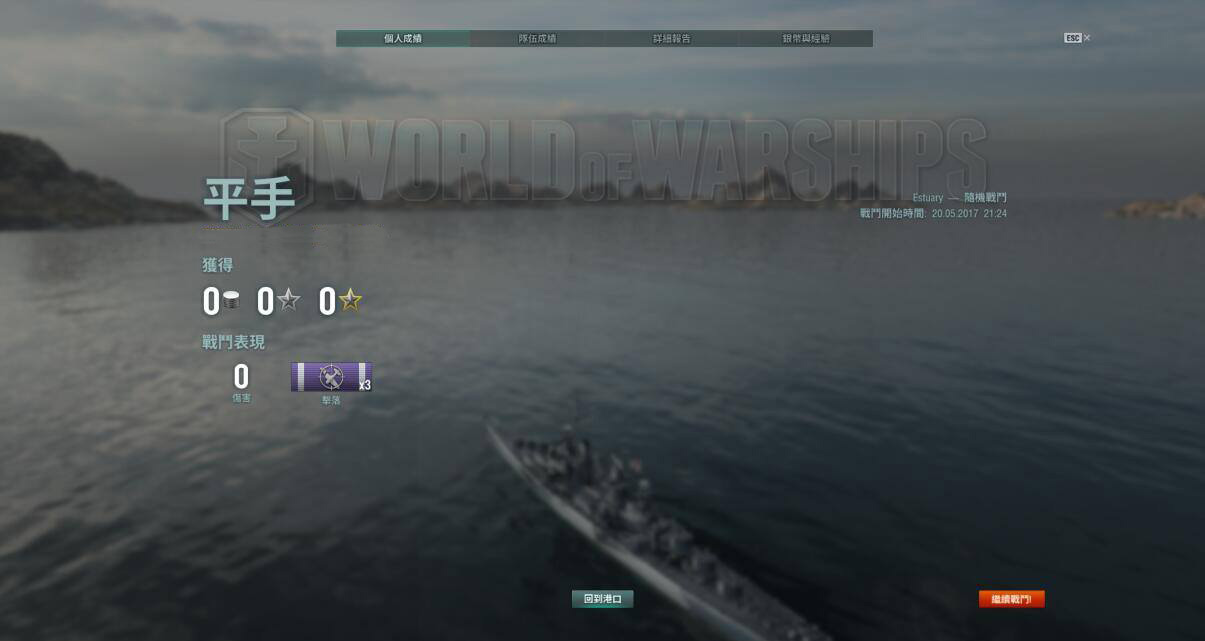Screen dimensions: 1205x641
Task: Click the battle start time 20.05.2017 21:24
Action: (968, 214)
